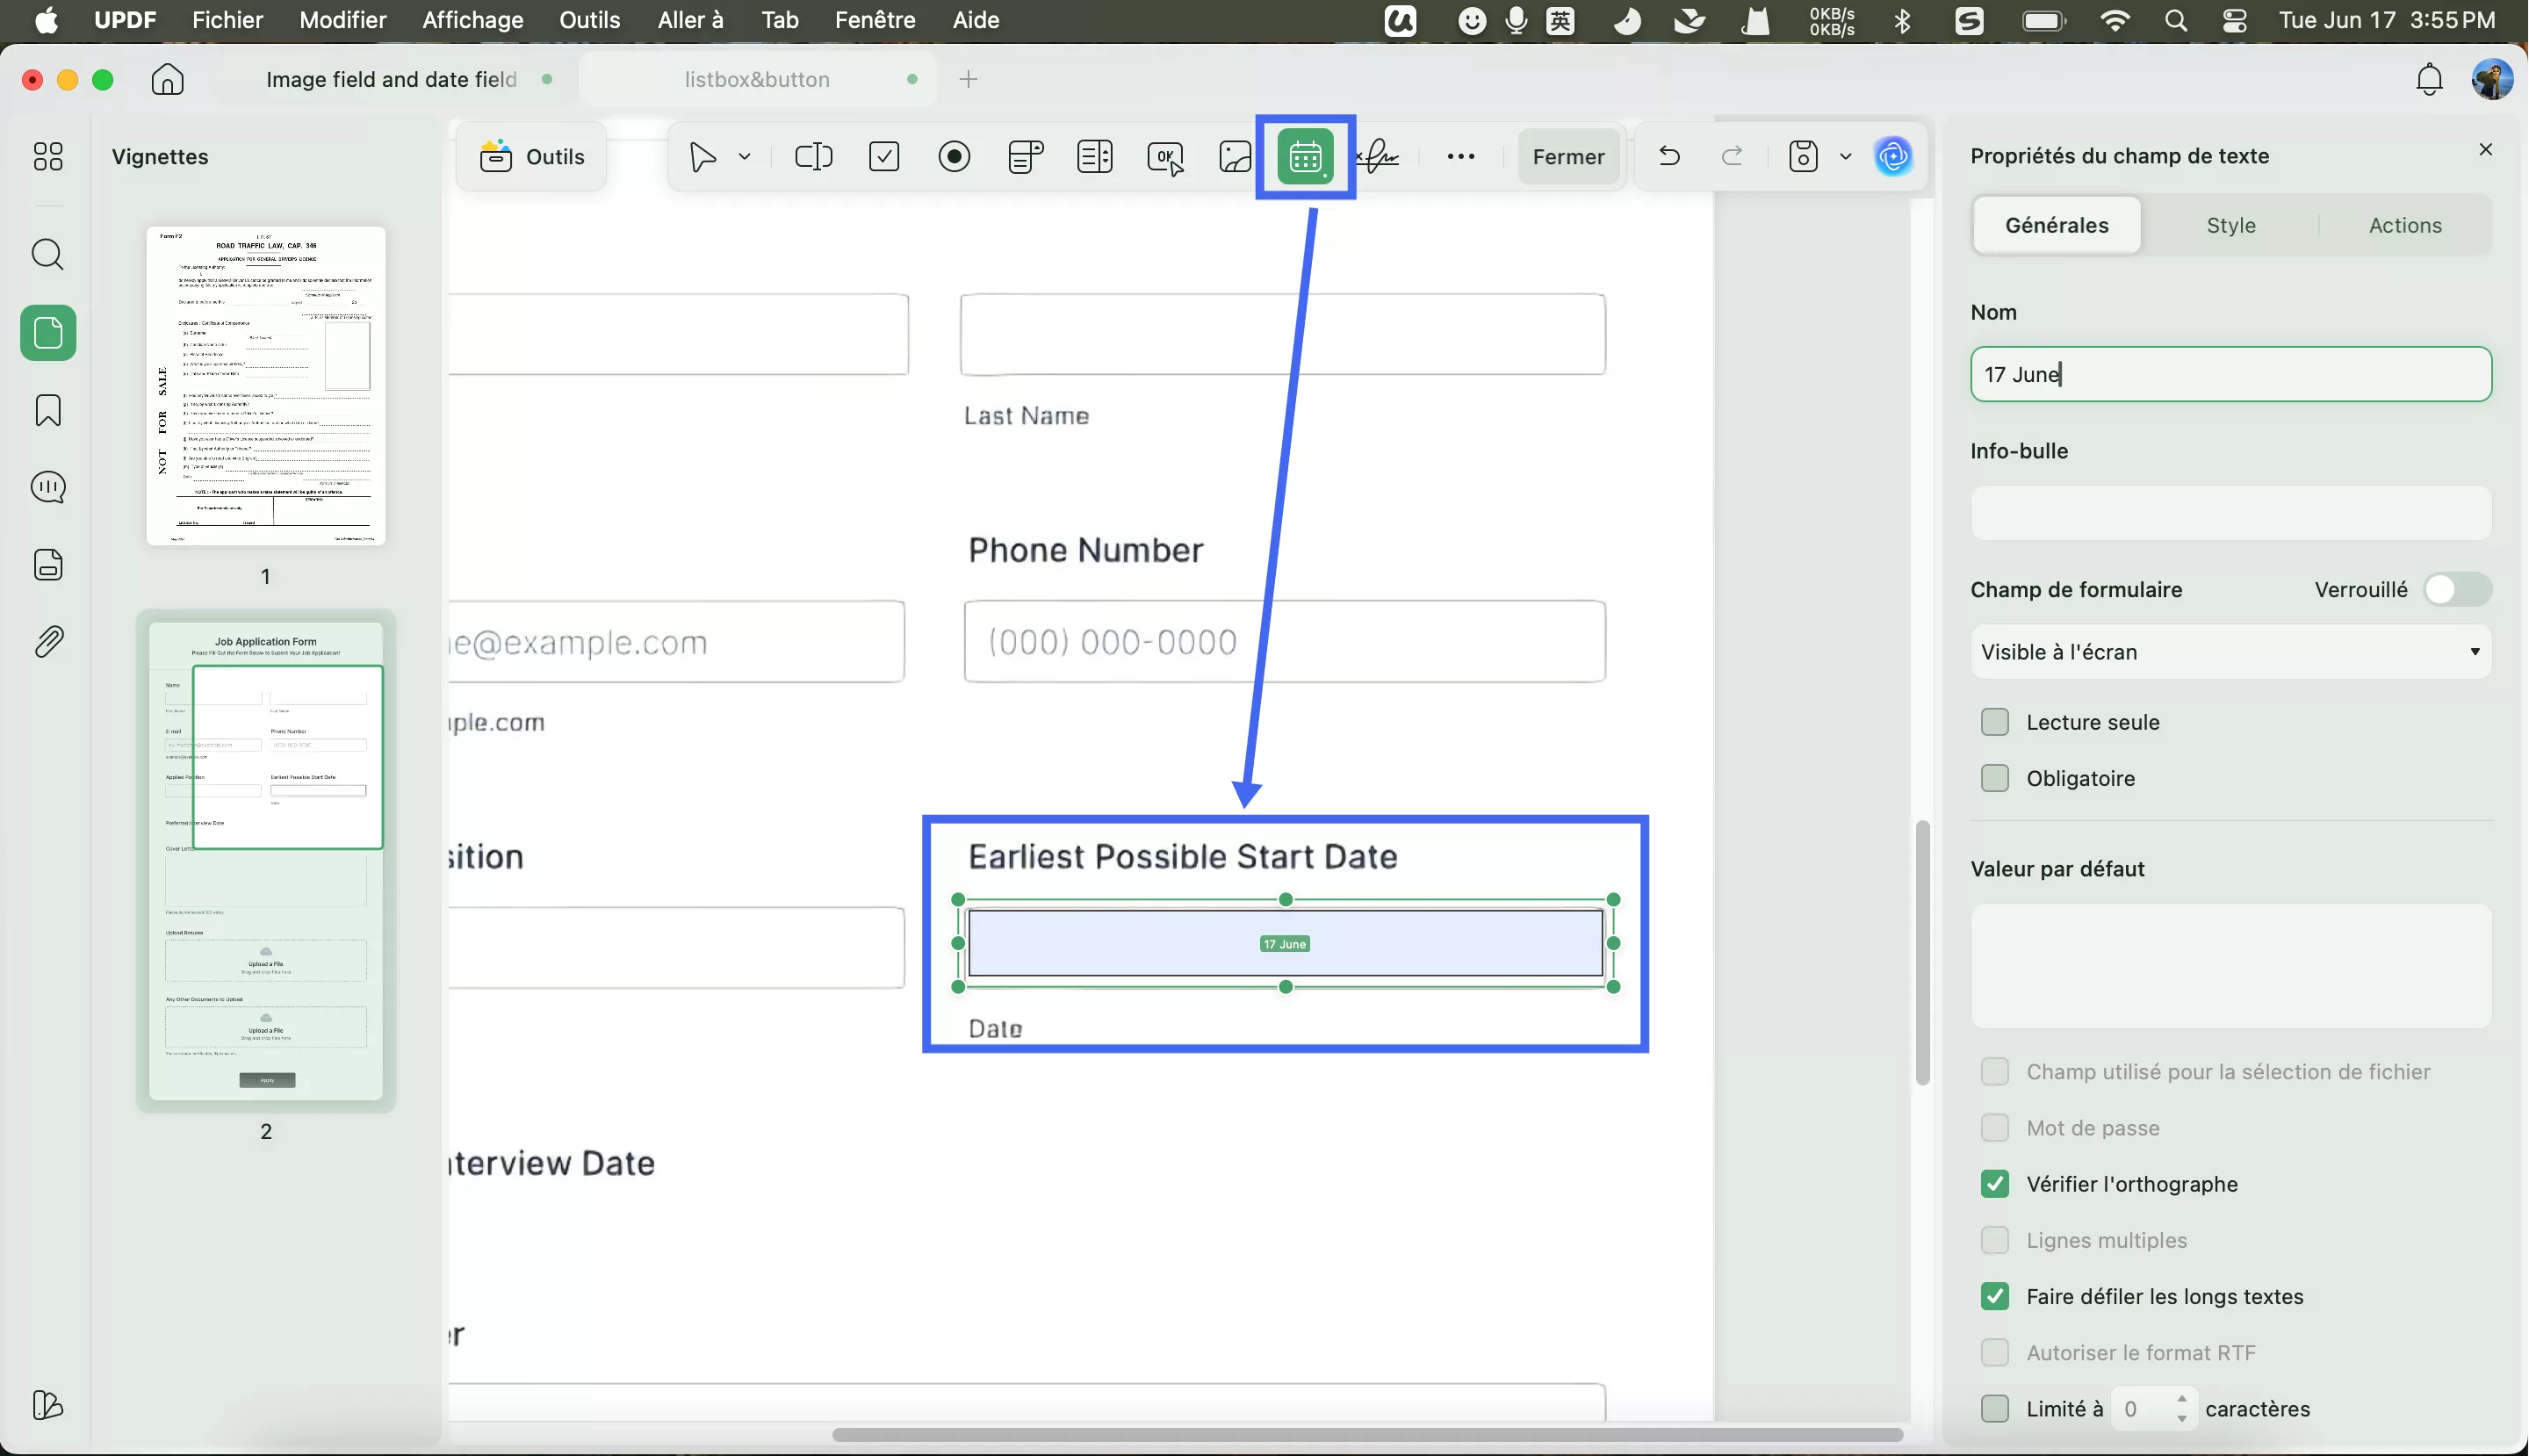Select the signature field tool
The height and width of the screenshot is (1456, 2529).
pos(1380,157)
